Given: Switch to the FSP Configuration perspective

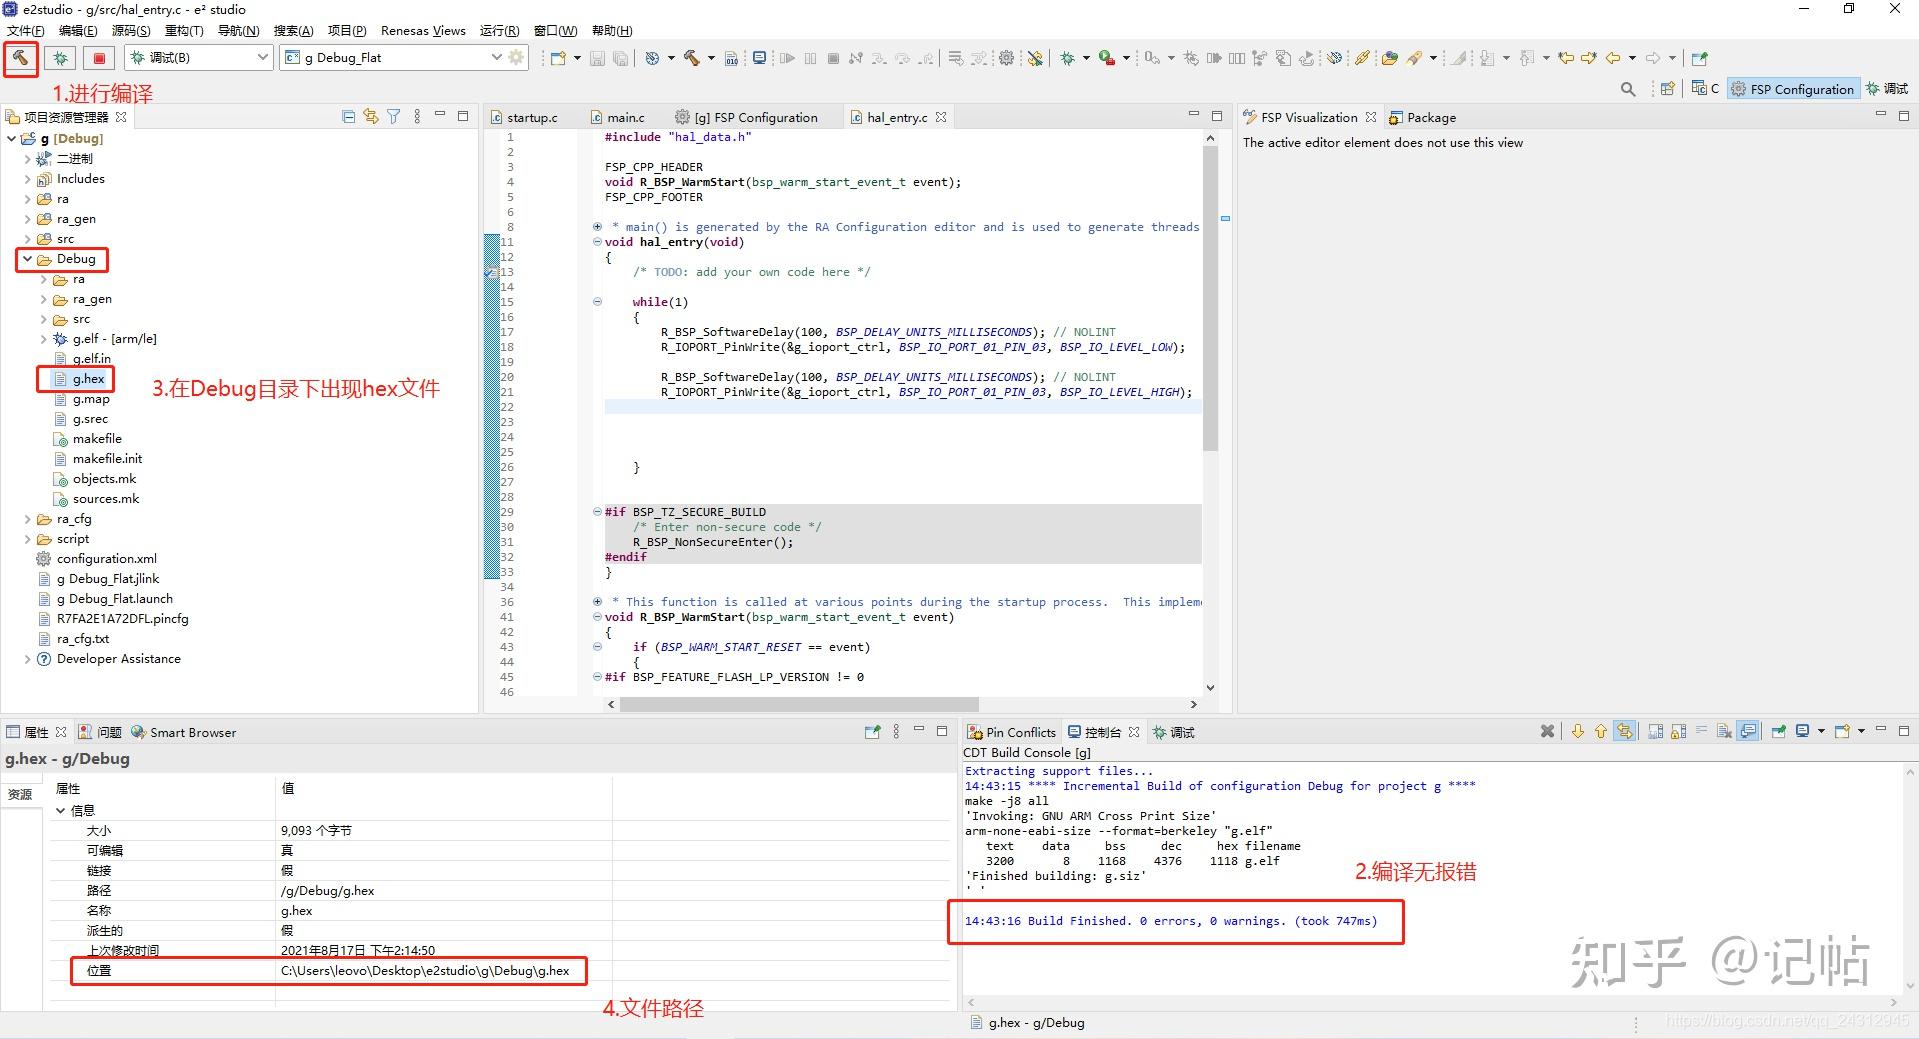Looking at the screenshot, I should [1793, 89].
